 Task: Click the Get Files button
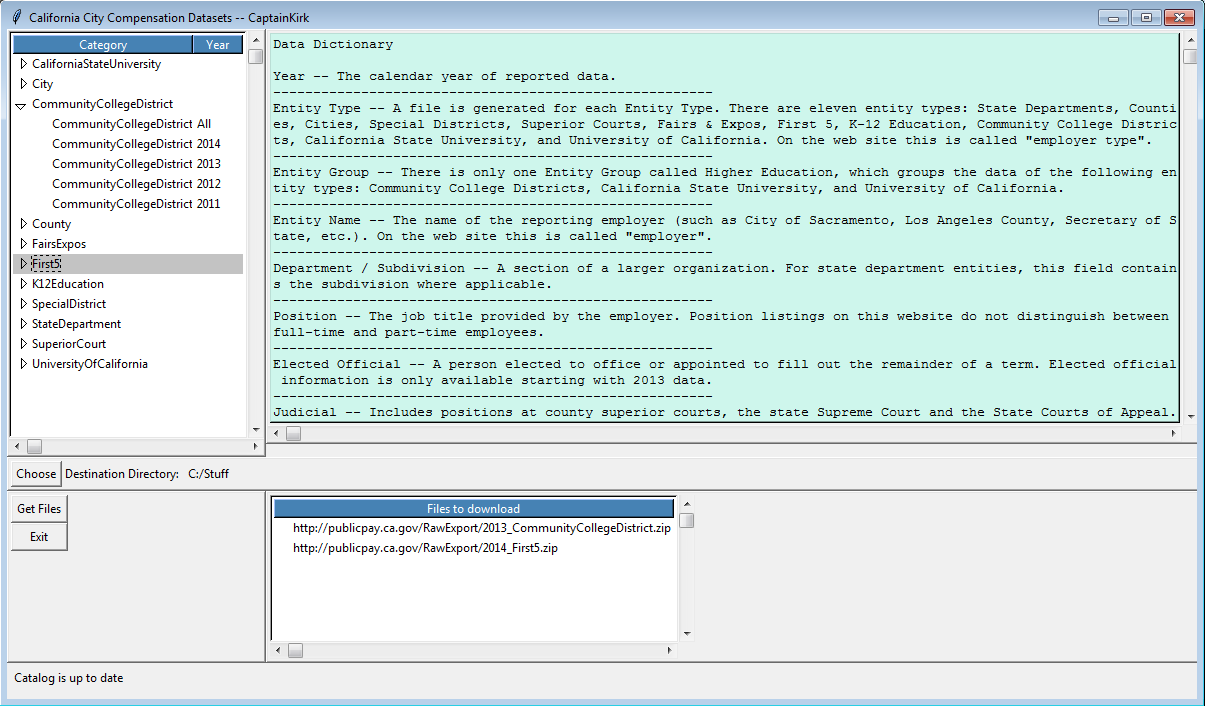click(x=39, y=509)
